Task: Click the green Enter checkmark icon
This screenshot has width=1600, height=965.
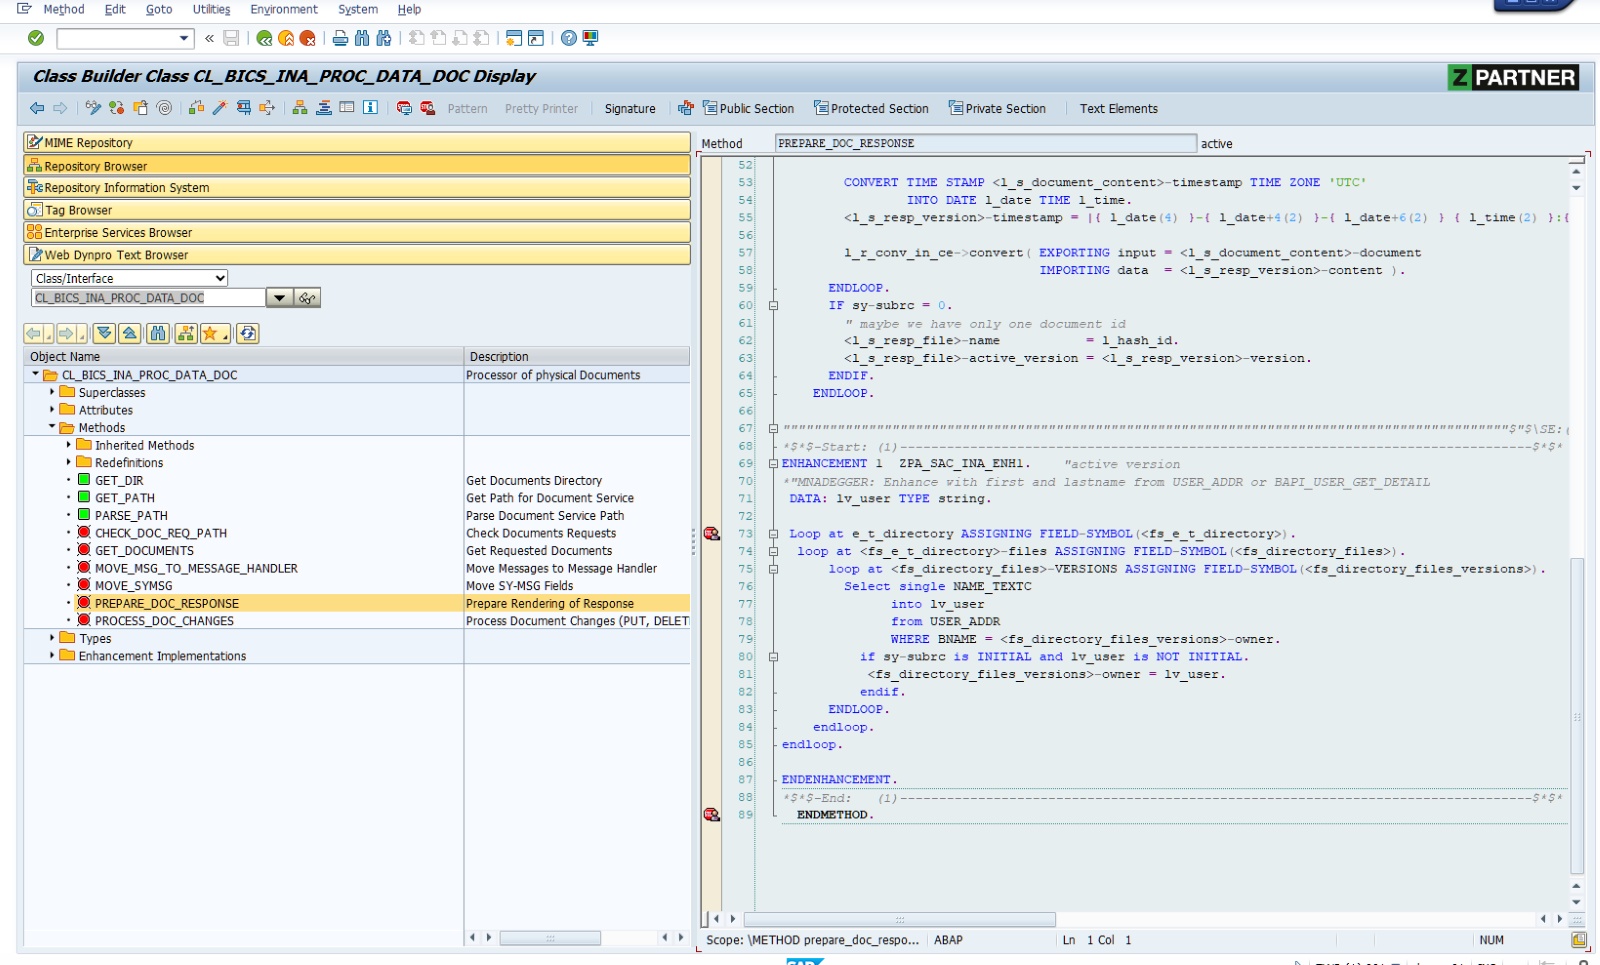Action: coord(36,38)
